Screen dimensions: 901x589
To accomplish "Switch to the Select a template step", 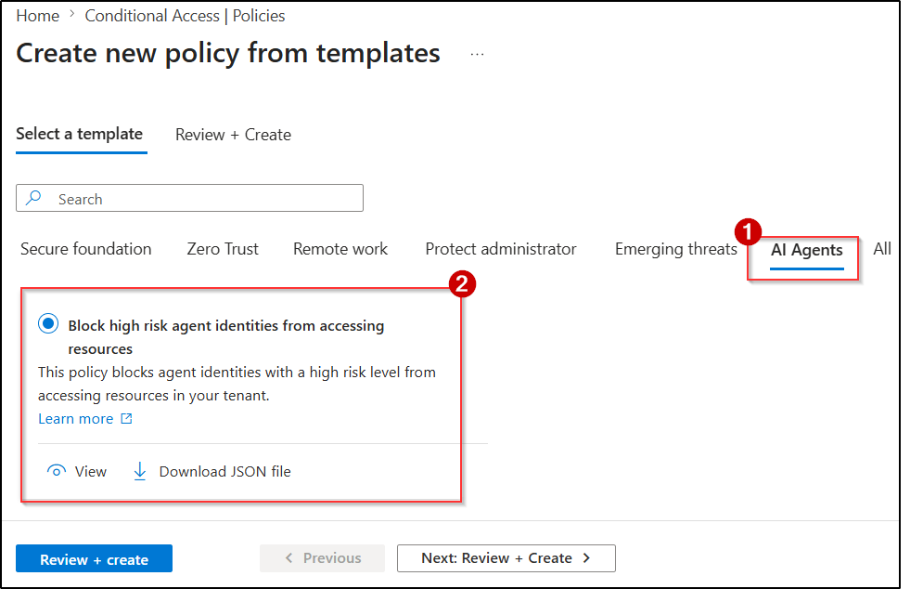I will tap(79, 134).
